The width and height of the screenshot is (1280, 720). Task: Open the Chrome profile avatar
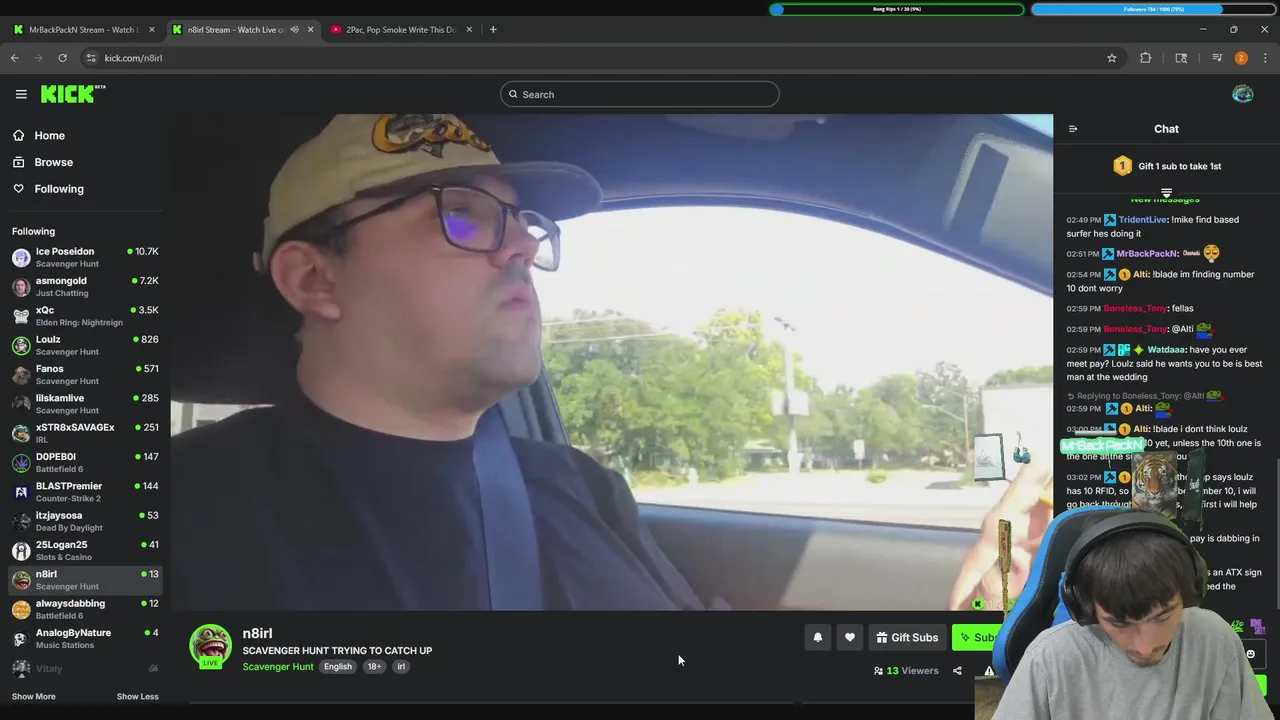1241,58
